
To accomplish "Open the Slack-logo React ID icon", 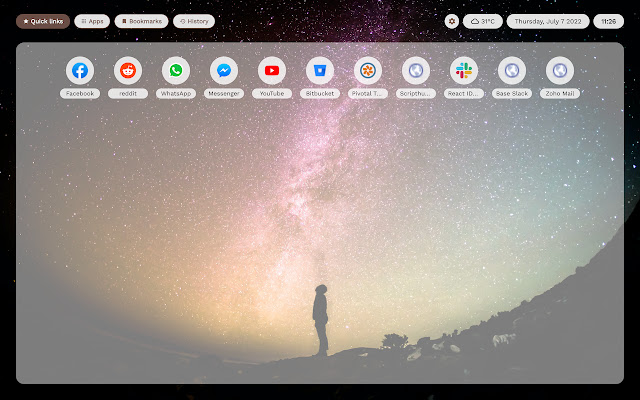I will 464,71.
